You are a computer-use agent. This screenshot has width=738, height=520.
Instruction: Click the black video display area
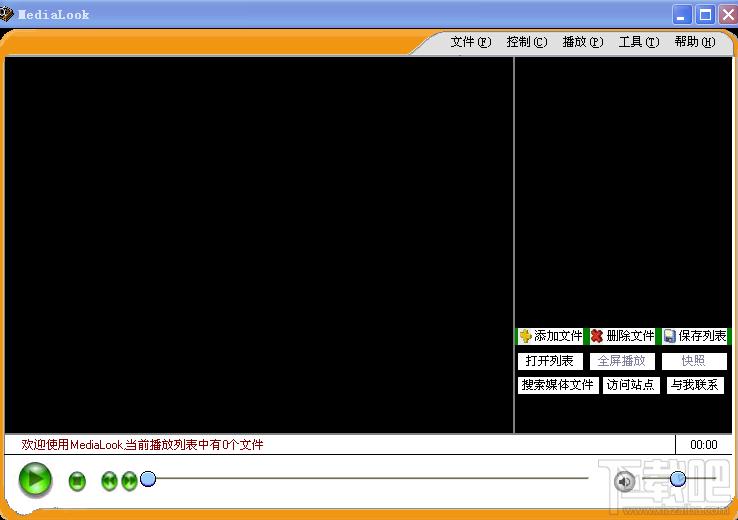click(x=259, y=245)
